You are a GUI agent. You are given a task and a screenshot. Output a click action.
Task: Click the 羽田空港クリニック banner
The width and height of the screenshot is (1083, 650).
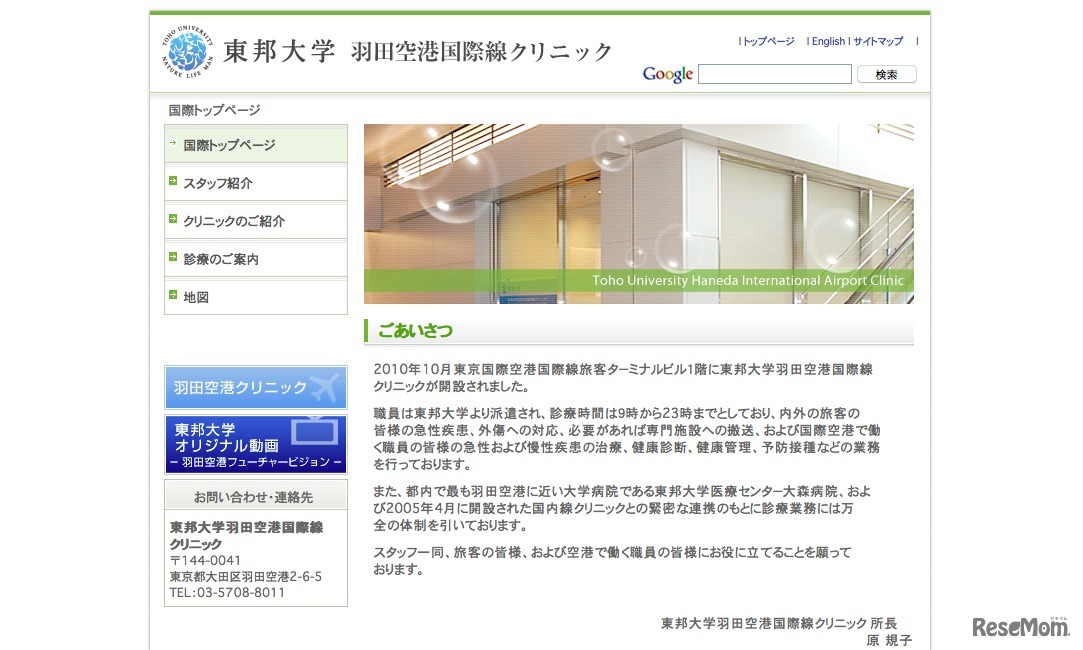(x=255, y=386)
